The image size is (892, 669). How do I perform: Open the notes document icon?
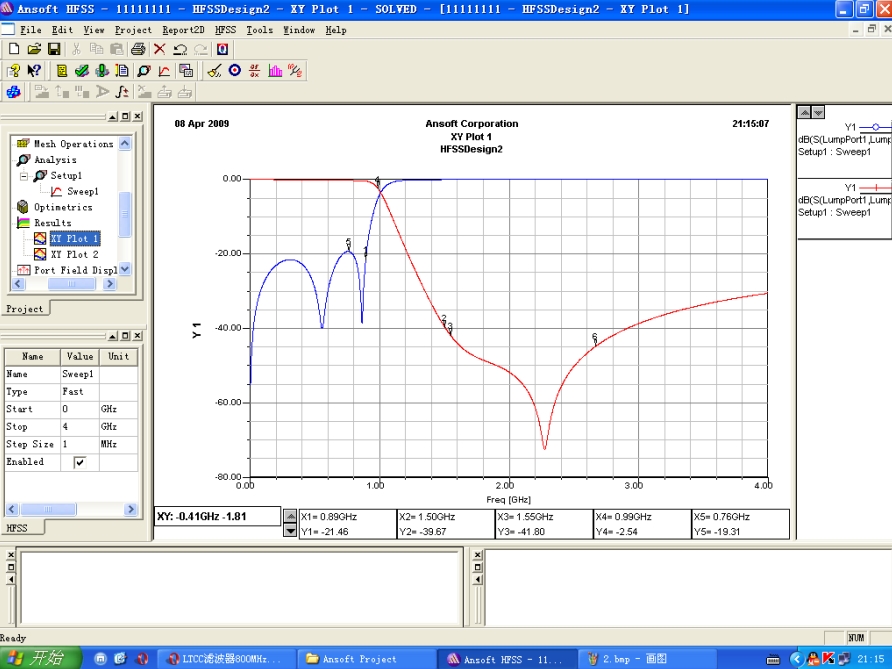(x=122, y=71)
